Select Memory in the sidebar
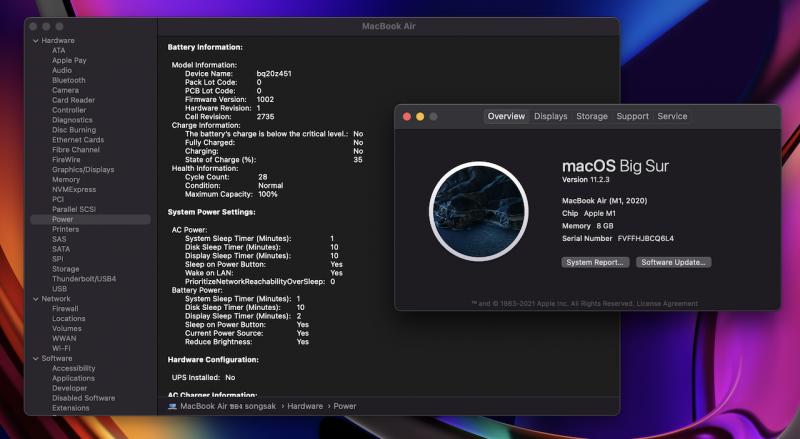This screenshot has width=800, height=439. click(66, 180)
